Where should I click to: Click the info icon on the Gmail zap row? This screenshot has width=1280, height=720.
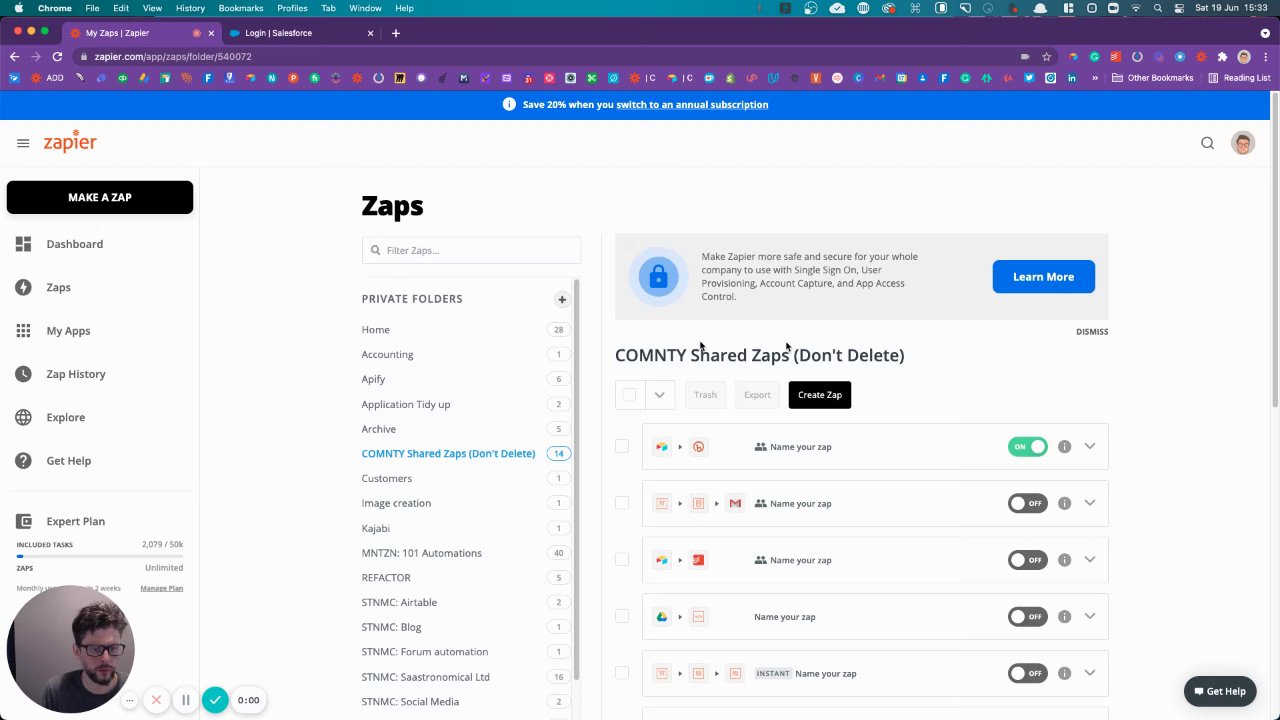click(x=1064, y=503)
